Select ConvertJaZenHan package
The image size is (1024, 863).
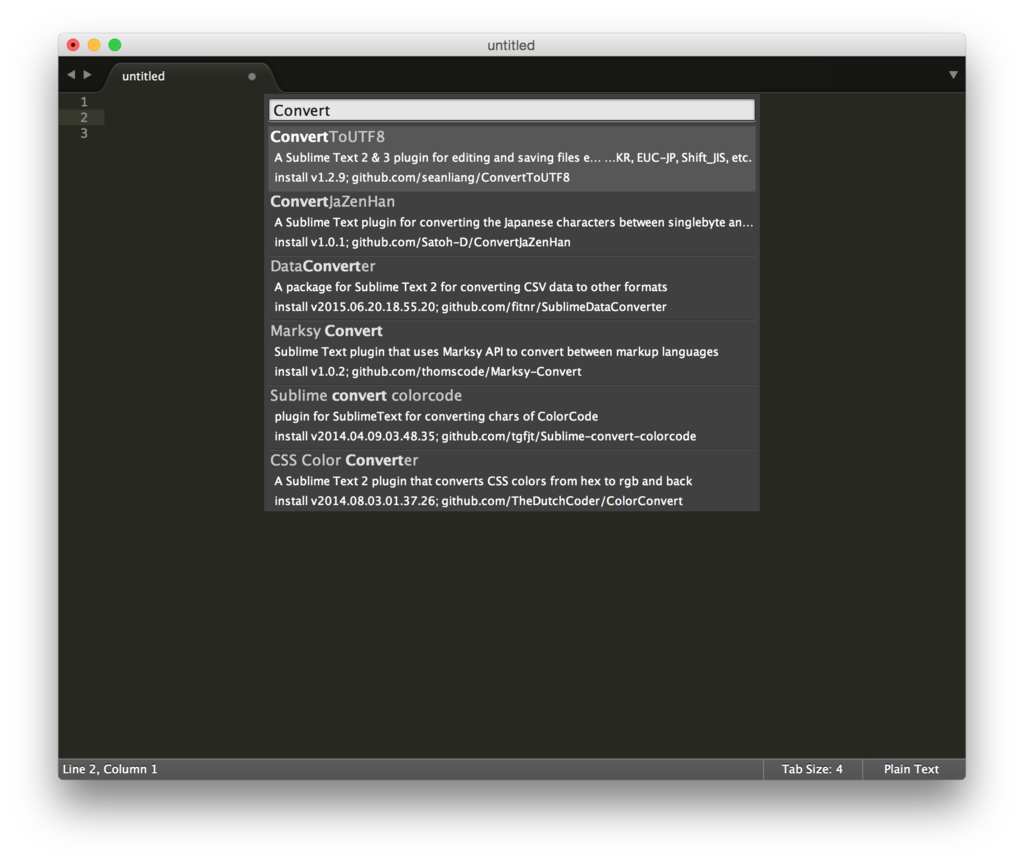(x=511, y=222)
